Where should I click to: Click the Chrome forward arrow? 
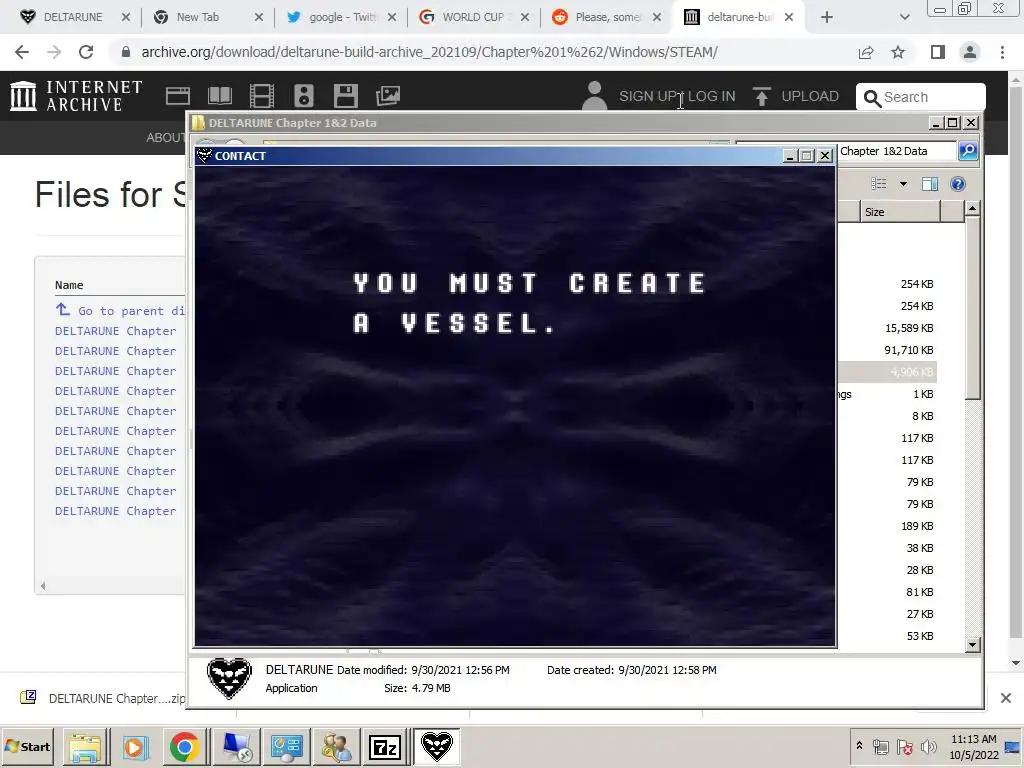54,52
